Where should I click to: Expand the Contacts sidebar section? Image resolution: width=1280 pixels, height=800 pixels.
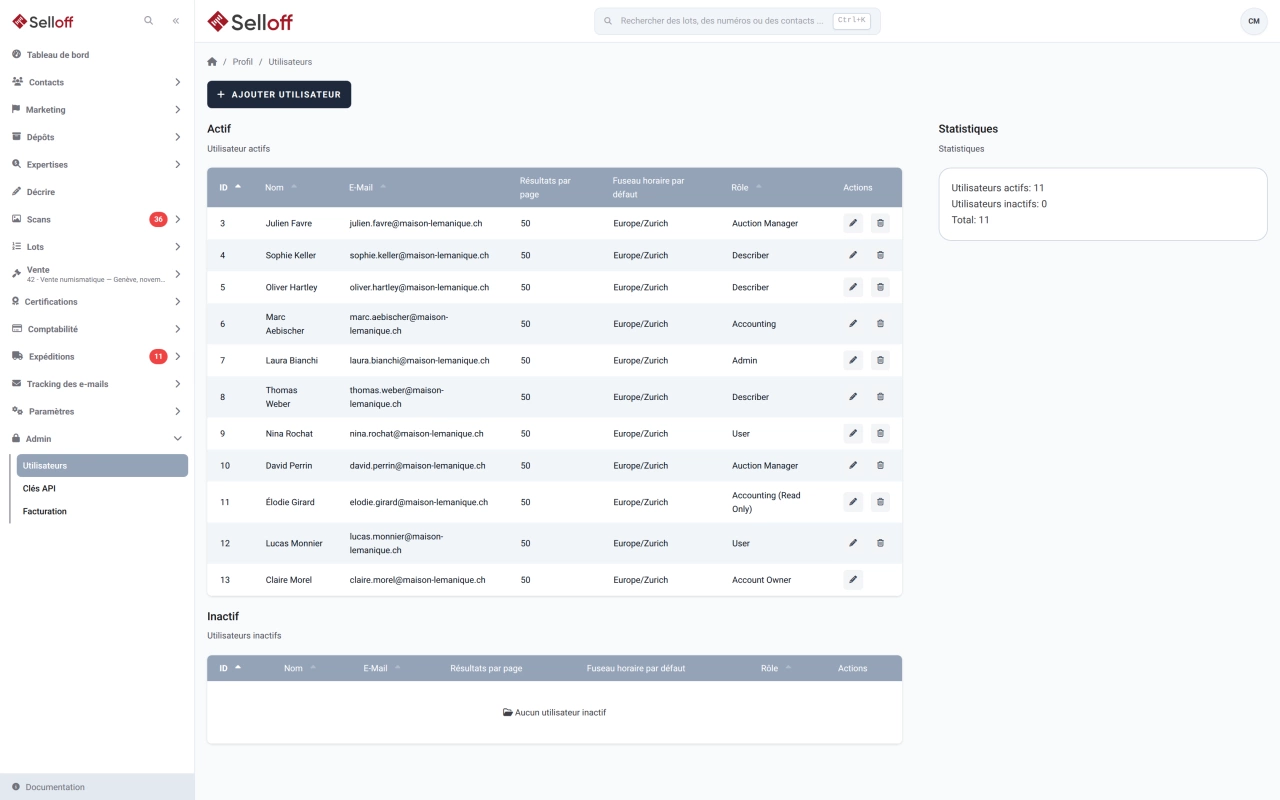point(97,82)
